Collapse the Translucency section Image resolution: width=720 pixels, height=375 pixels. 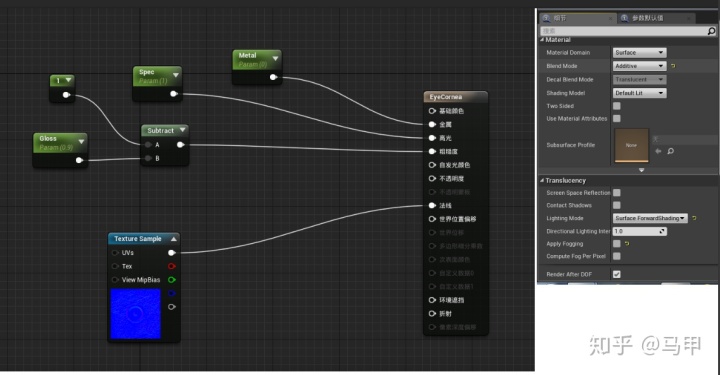click(542, 181)
